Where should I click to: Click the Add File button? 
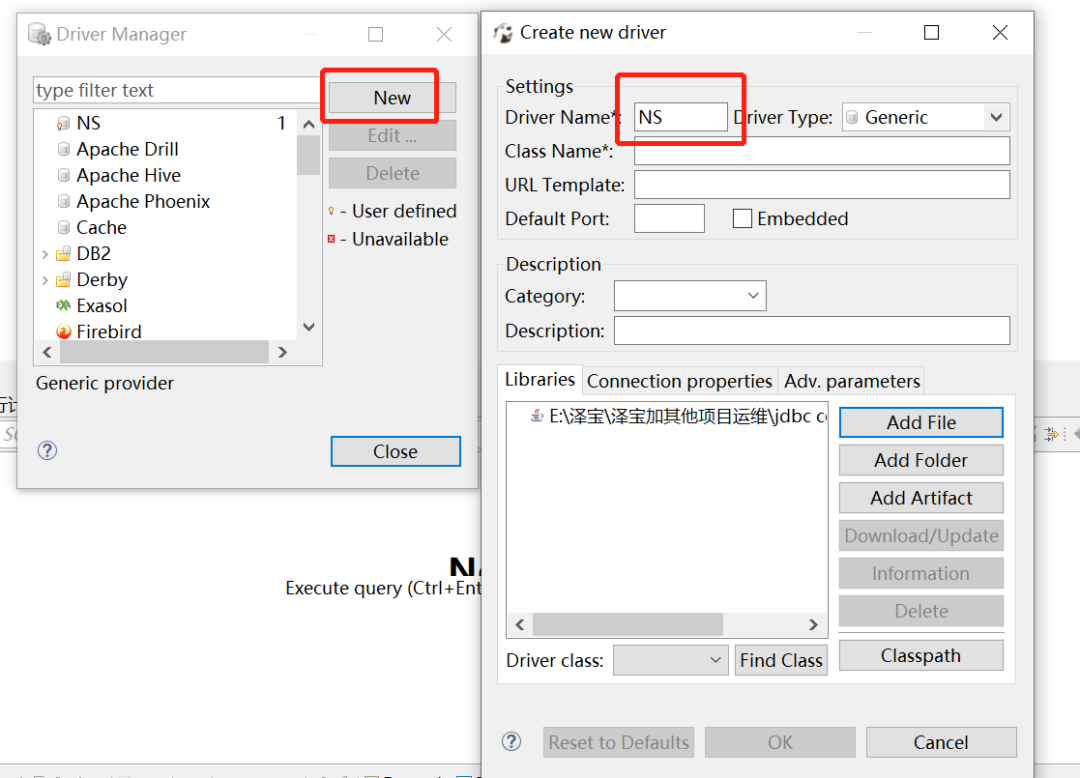921,422
